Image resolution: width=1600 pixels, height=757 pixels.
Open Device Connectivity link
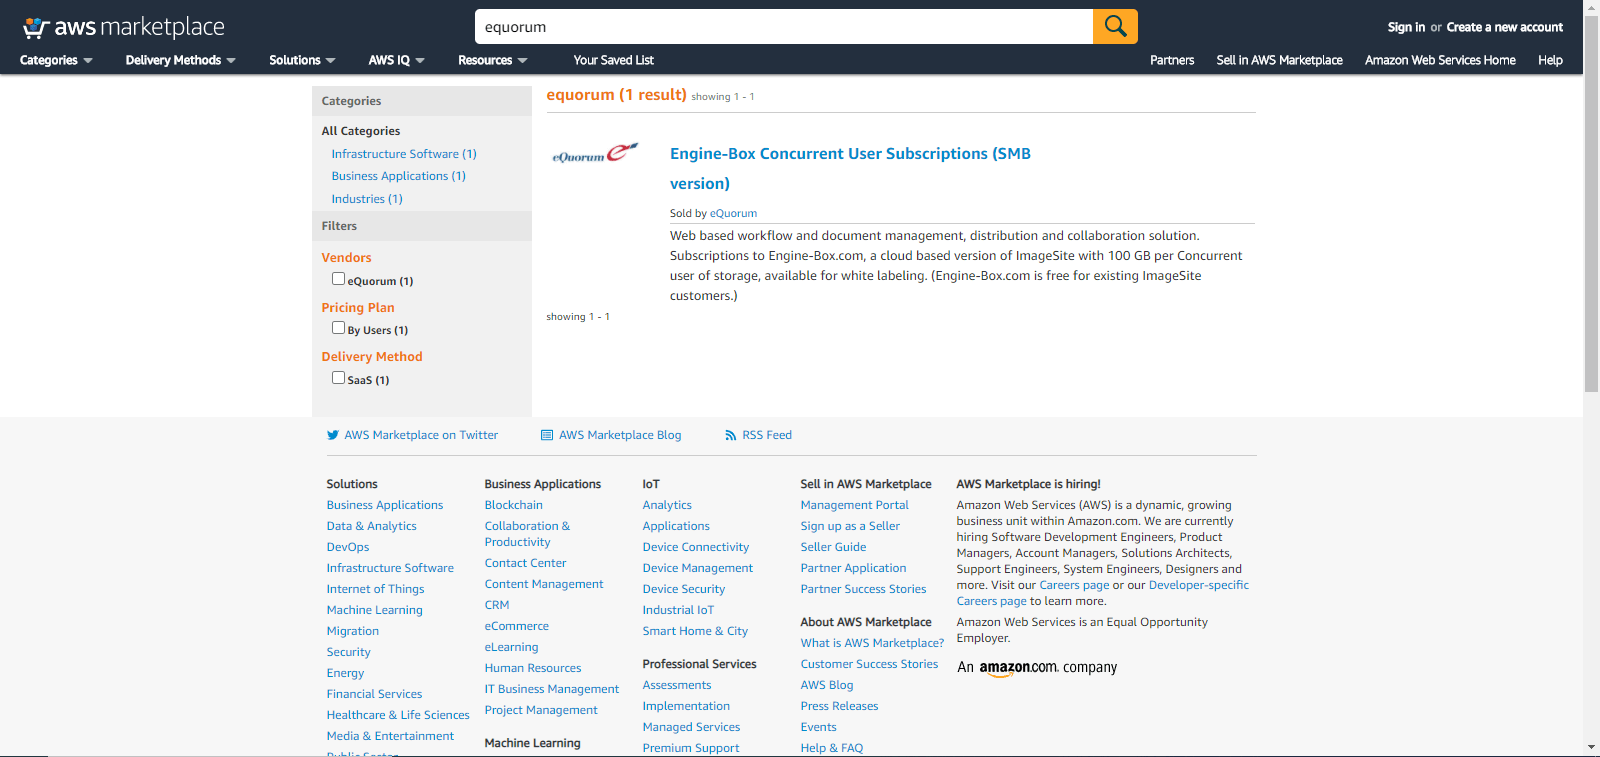pos(696,547)
